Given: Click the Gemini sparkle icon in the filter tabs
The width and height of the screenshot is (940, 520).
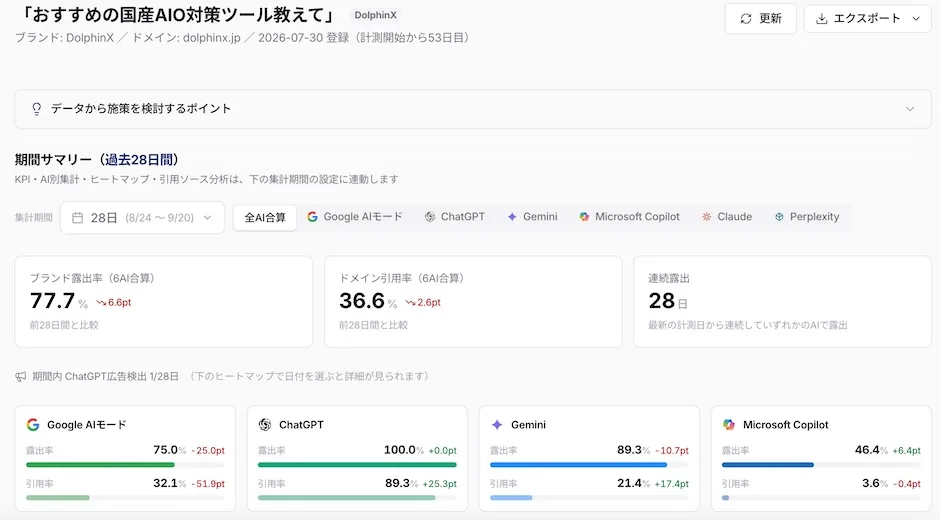Looking at the screenshot, I should pos(512,217).
